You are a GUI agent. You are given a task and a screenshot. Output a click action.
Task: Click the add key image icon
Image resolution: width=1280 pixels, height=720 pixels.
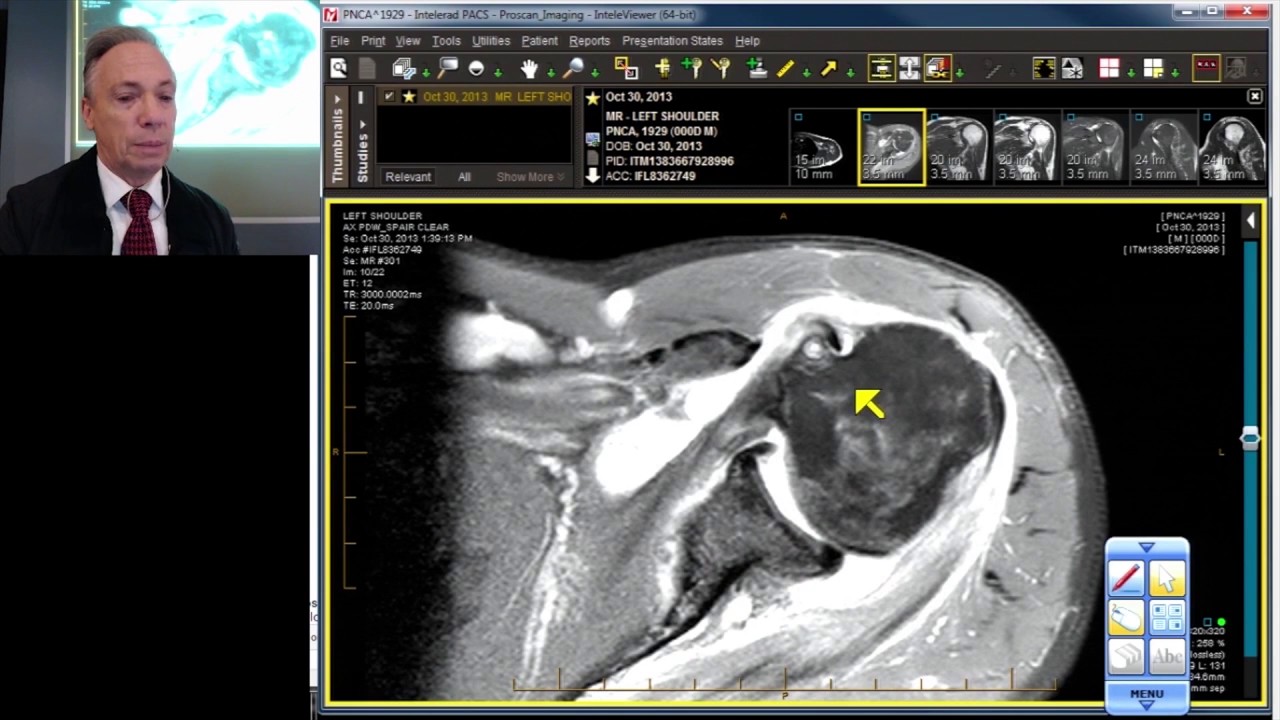pos(691,68)
